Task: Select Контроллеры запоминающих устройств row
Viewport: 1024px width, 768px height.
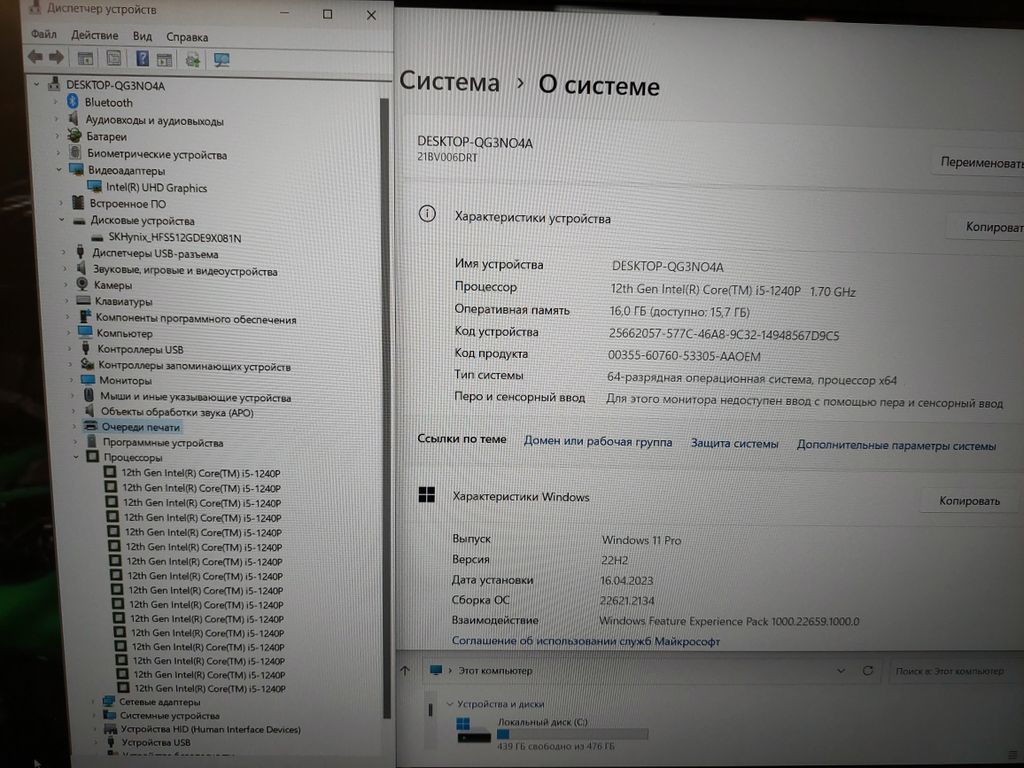Action: click(x=195, y=366)
